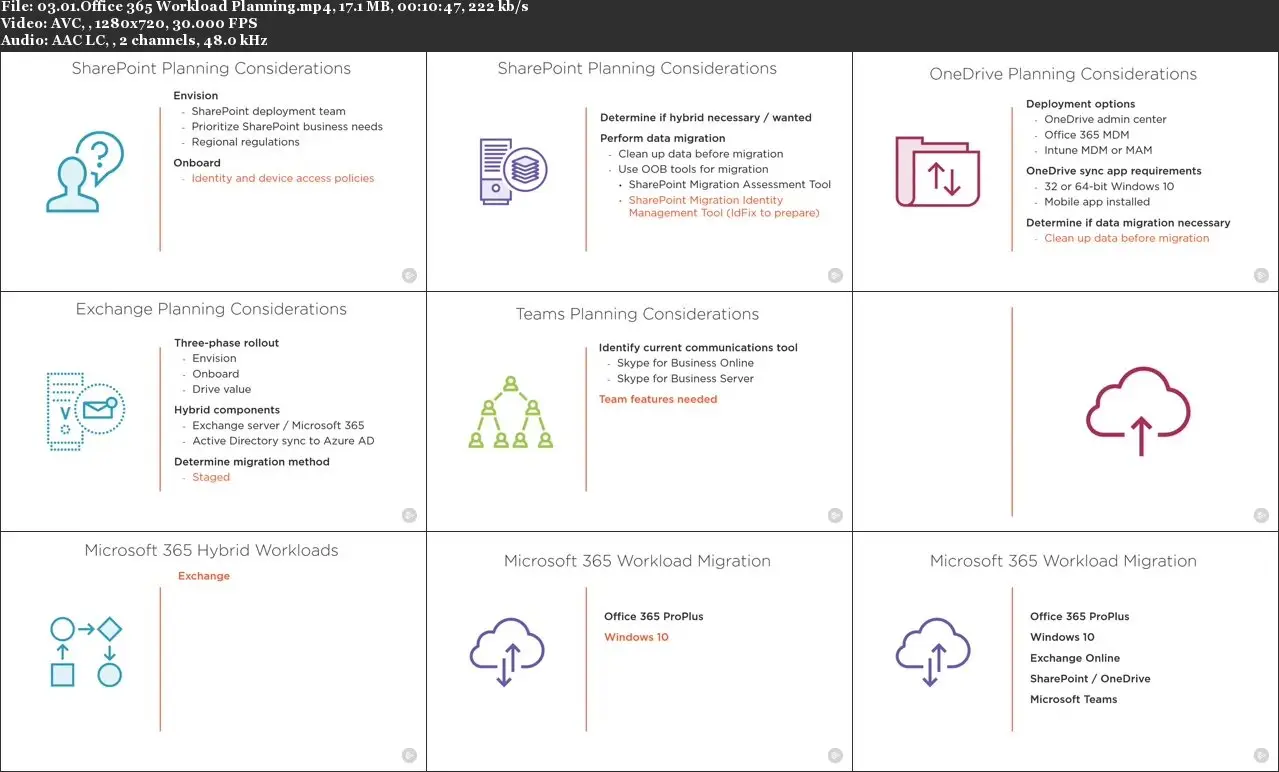The width and height of the screenshot is (1279, 772).
Task: Click orange 'Windows 10' text in migration slide
Action: (x=636, y=637)
